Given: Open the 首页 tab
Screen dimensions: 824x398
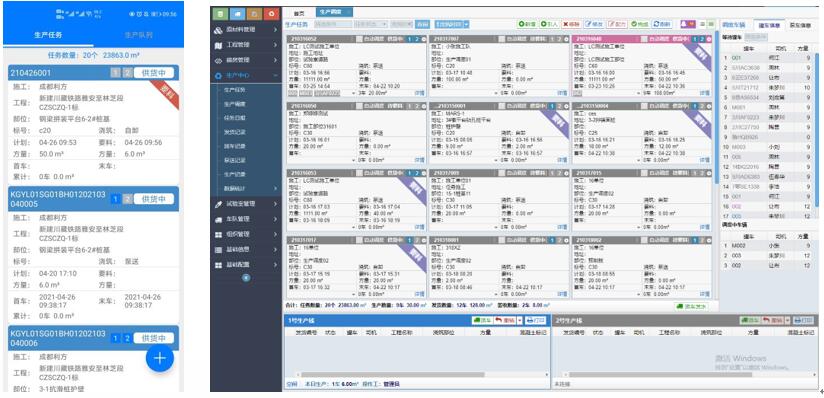Looking at the screenshot, I should pos(299,13).
